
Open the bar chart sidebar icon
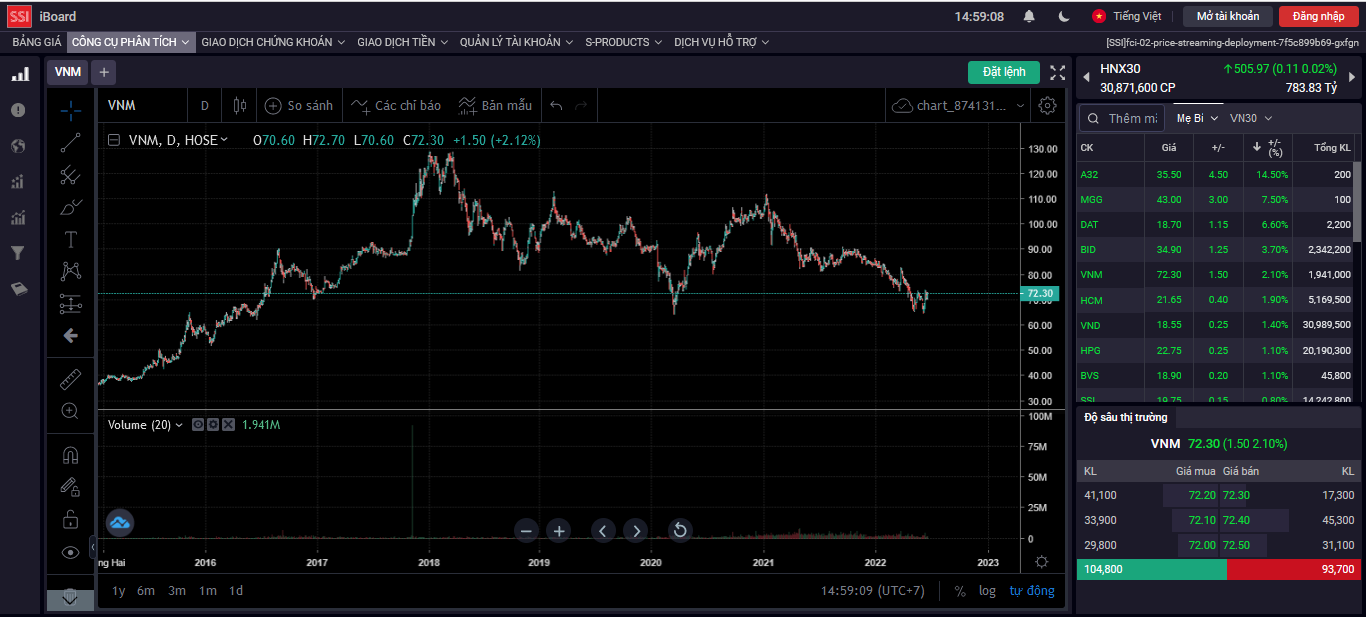pos(19,74)
